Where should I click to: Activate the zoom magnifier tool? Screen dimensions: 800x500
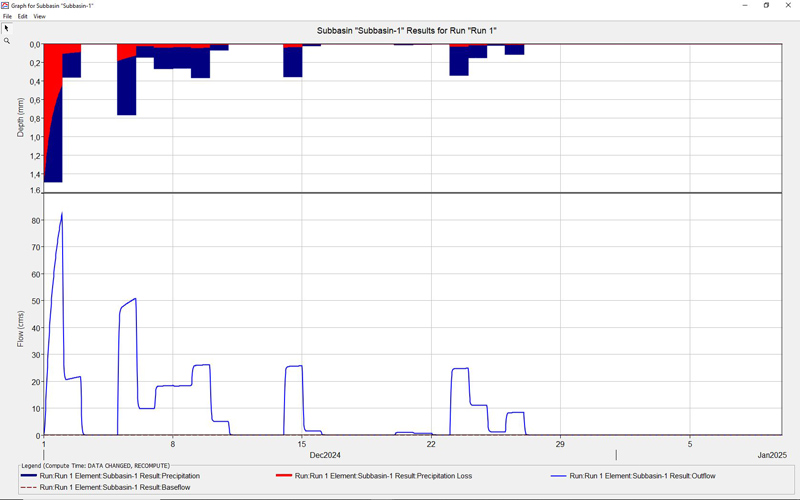[6, 41]
